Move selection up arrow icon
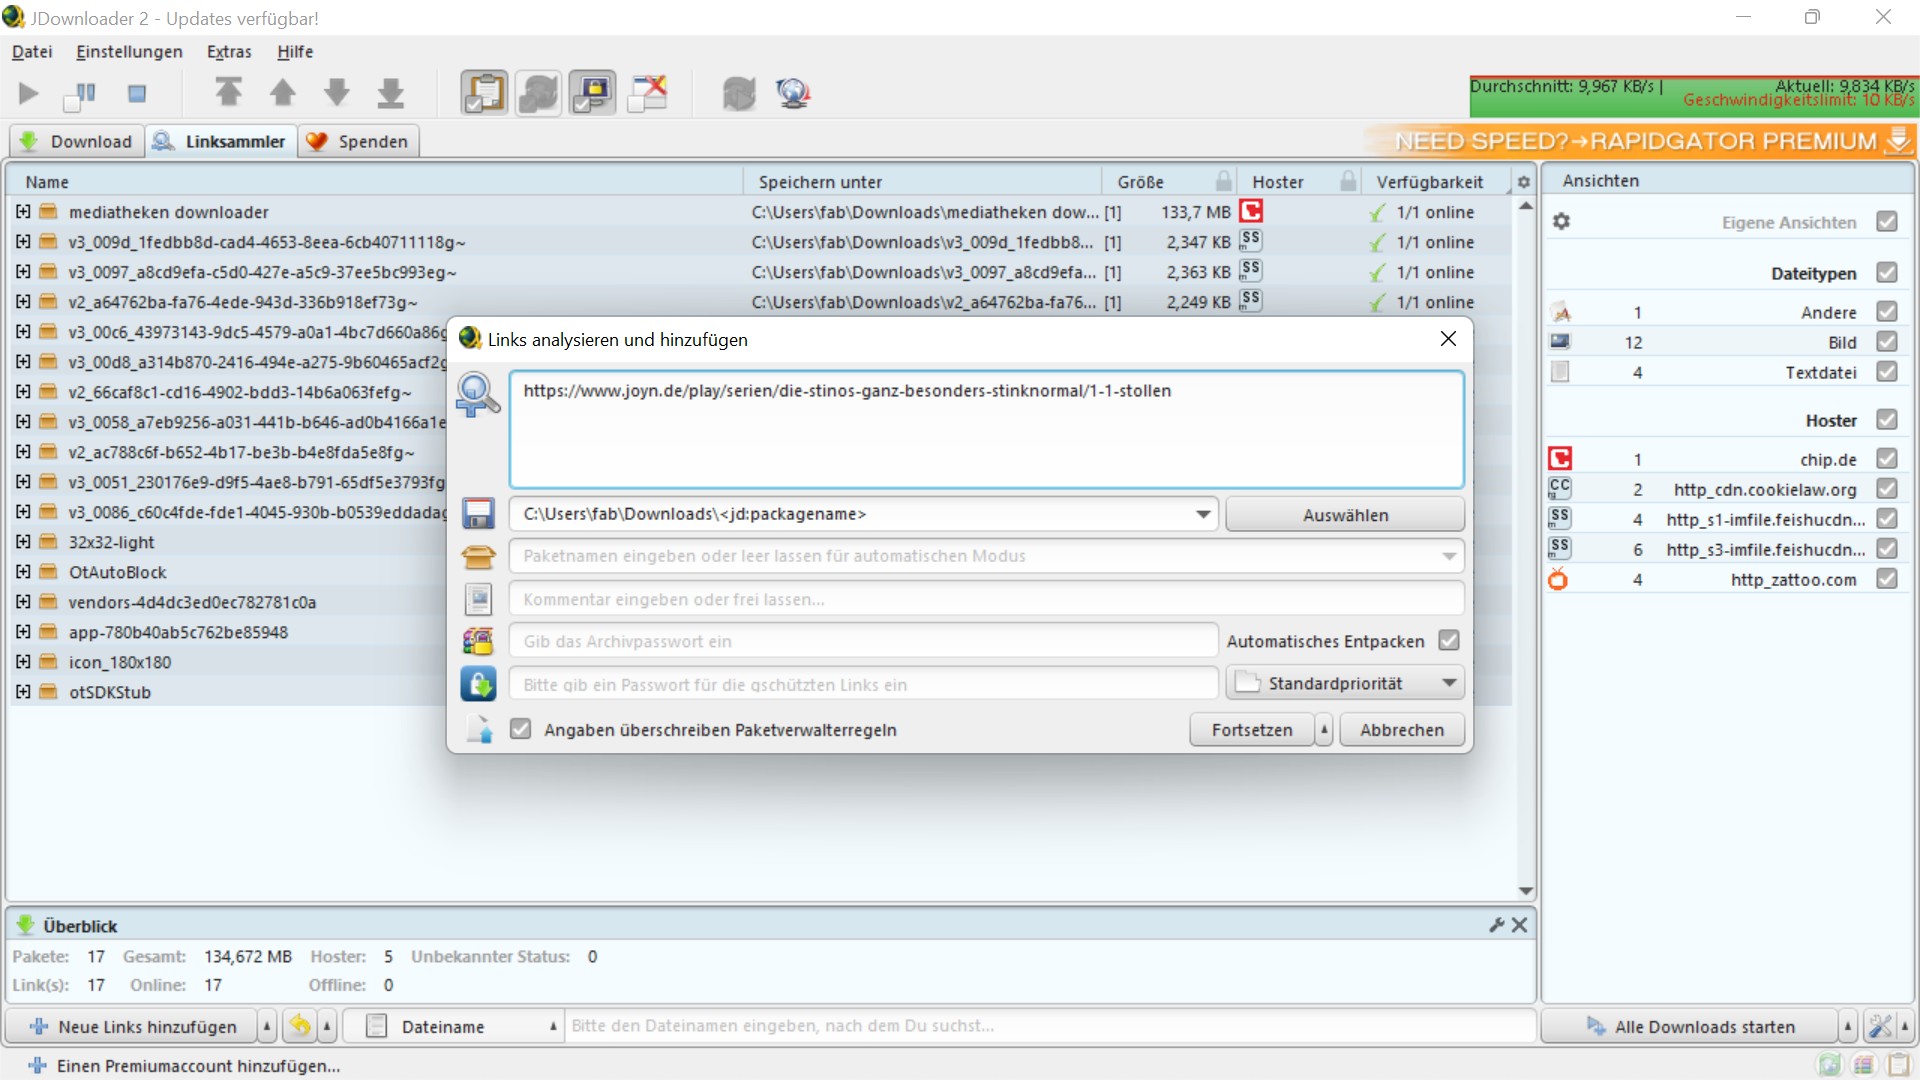This screenshot has height=1080, width=1920. tap(283, 93)
